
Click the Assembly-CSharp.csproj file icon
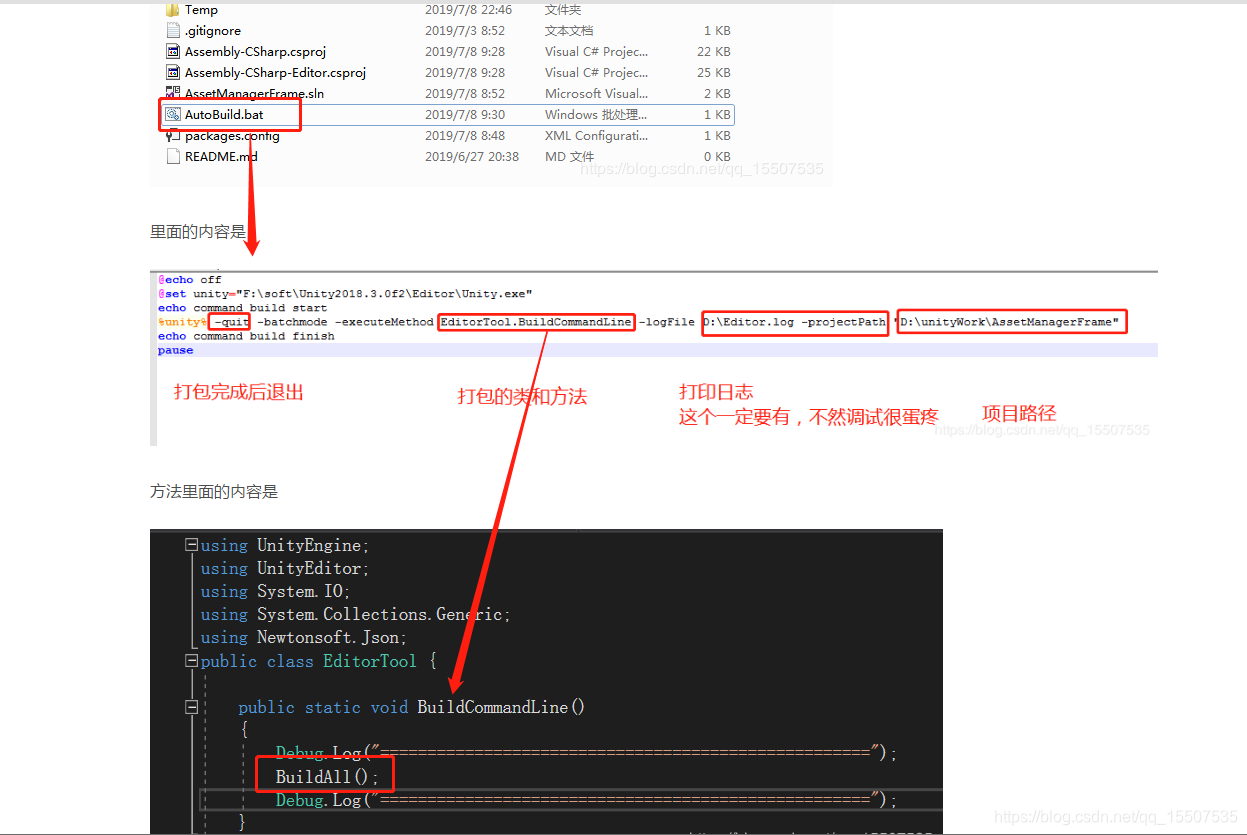click(x=172, y=52)
